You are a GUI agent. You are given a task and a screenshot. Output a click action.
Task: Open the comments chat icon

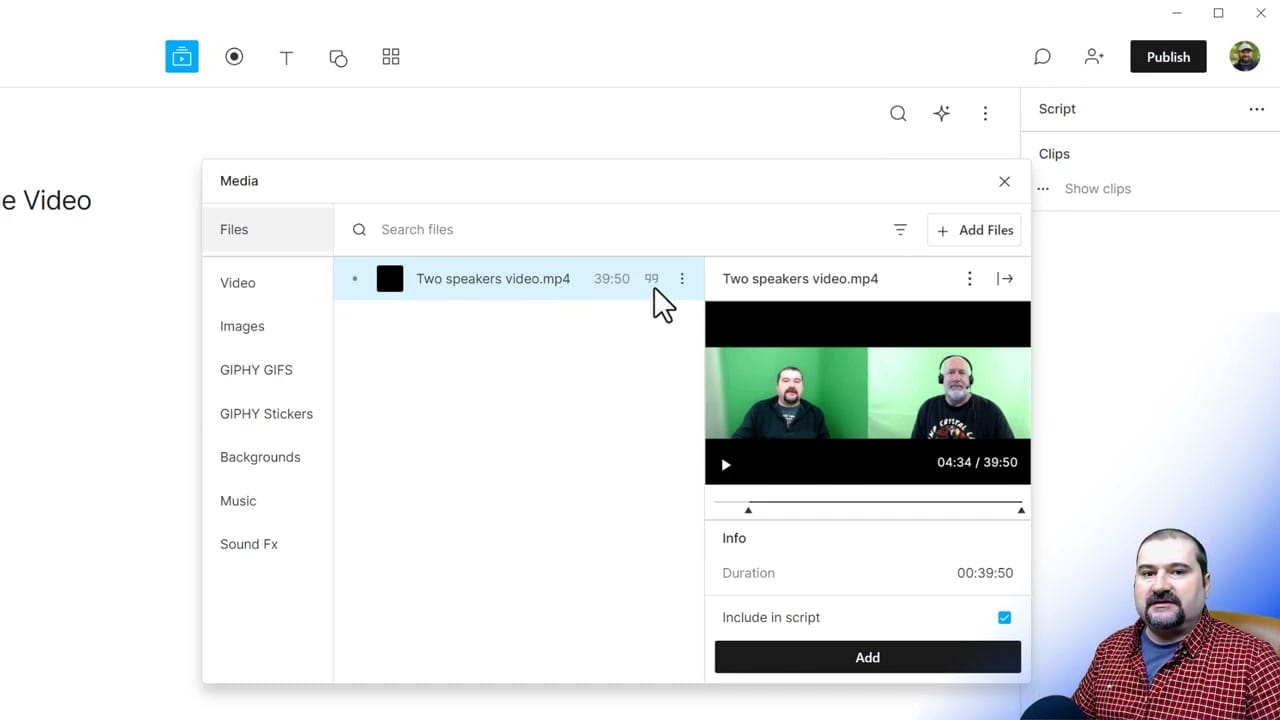(x=1042, y=57)
